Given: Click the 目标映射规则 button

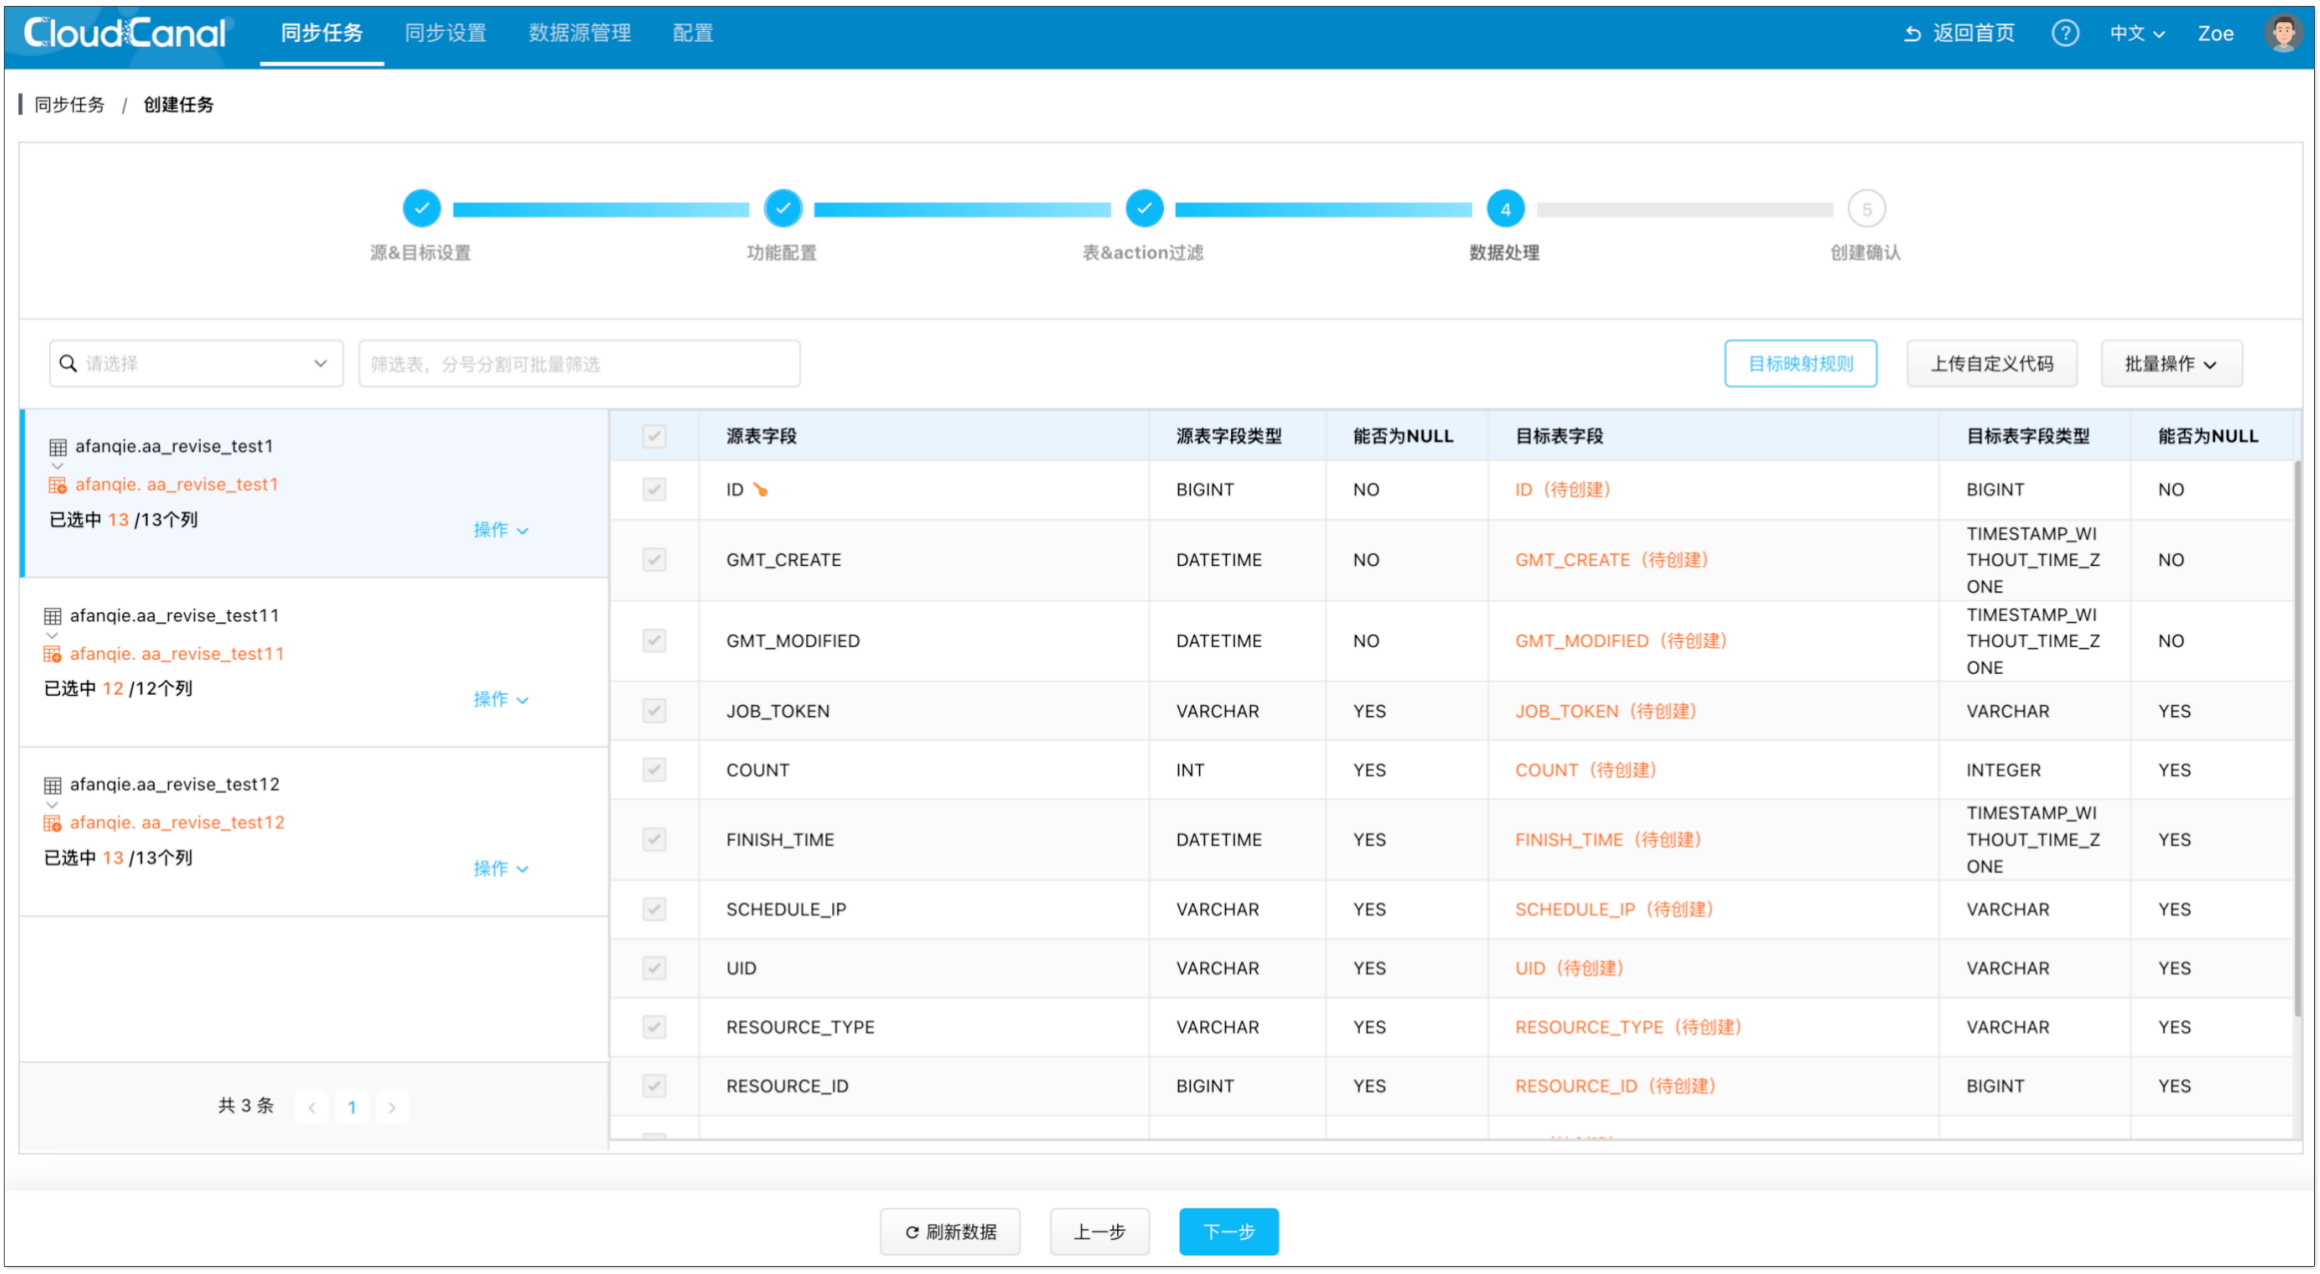Looking at the screenshot, I should point(1800,364).
